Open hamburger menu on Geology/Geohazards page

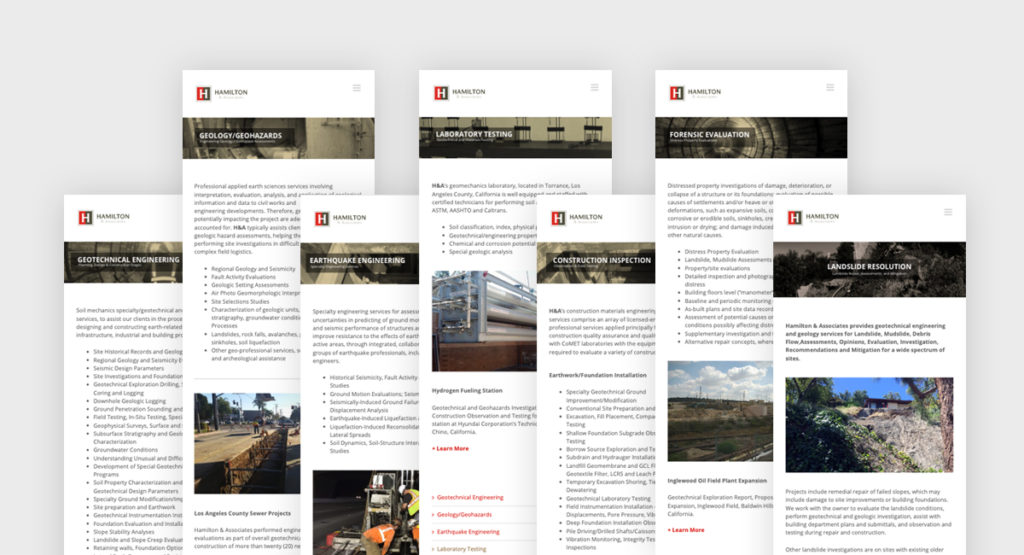[356, 89]
